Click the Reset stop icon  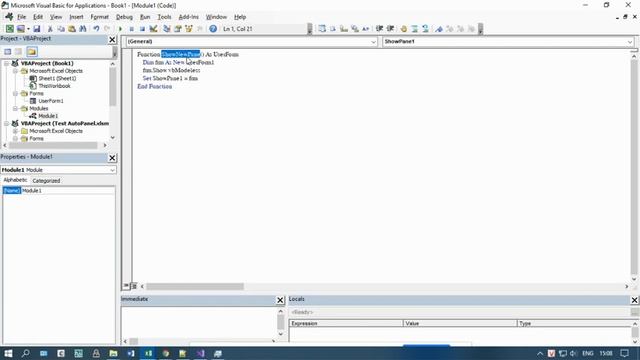[142, 29]
